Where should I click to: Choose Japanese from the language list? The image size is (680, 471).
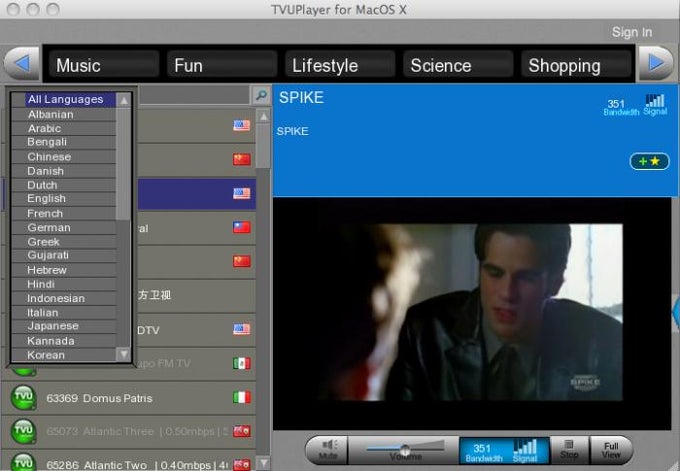(64, 326)
